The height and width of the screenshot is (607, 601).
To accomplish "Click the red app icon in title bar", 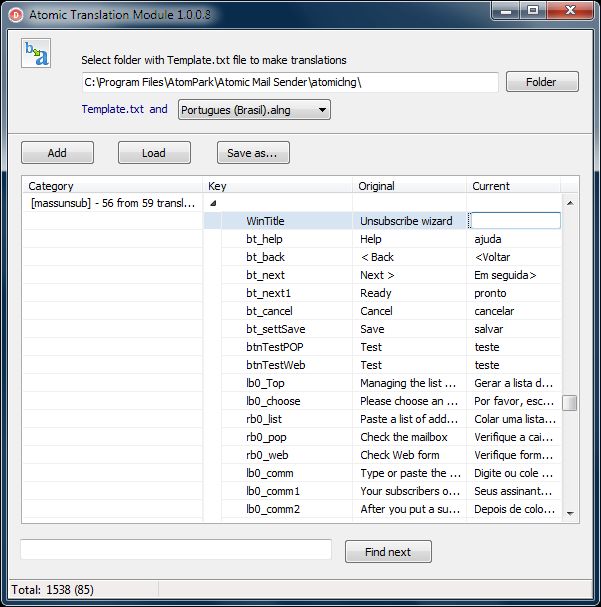I will click(15, 15).
